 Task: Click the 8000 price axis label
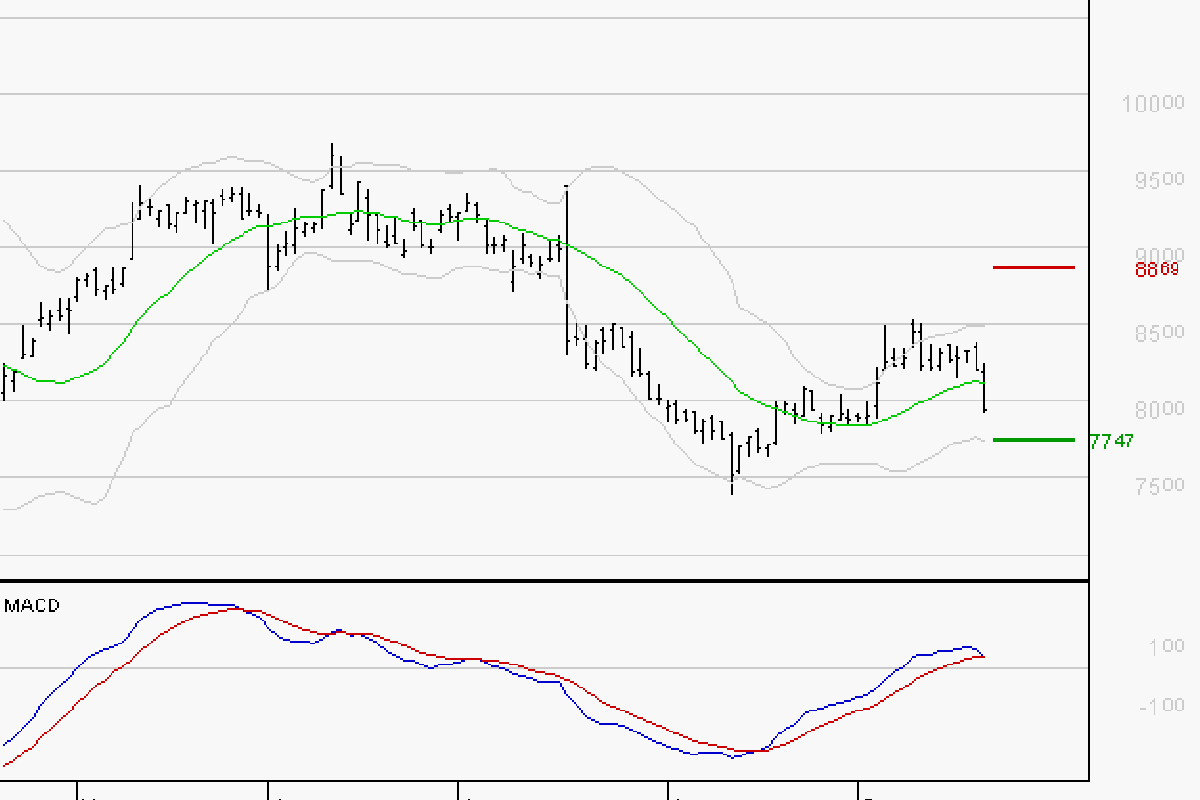tap(1153, 409)
